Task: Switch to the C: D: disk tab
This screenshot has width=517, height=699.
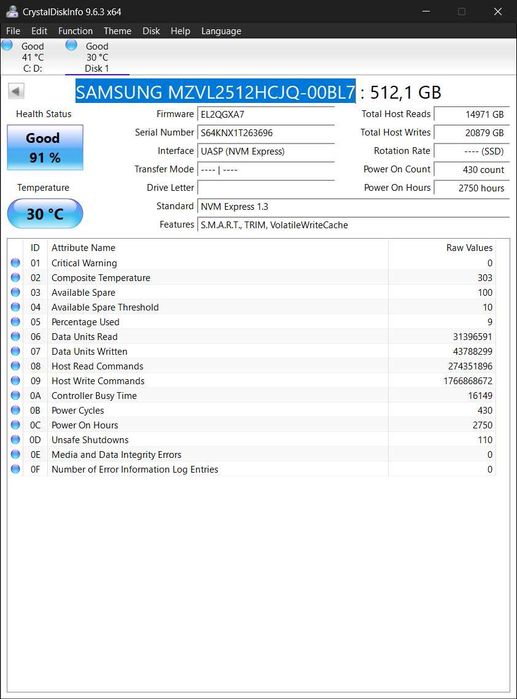Action: click(33, 57)
